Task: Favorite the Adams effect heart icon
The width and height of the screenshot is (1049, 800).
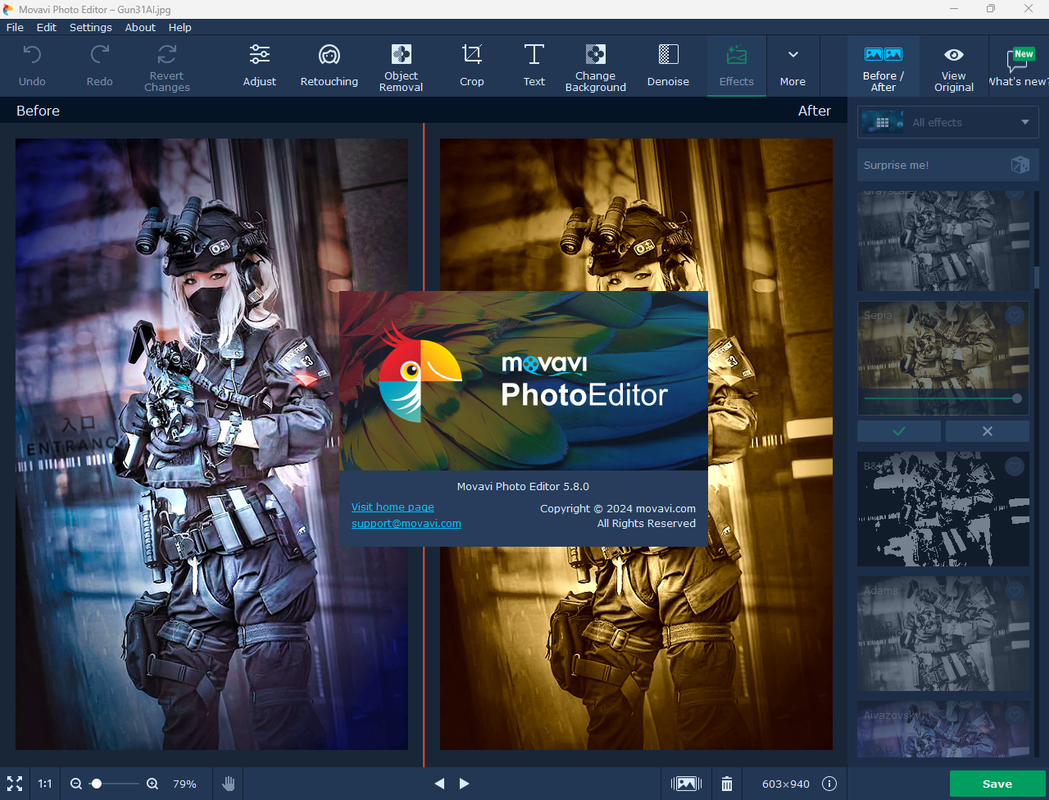Action: (x=1015, y=591)
